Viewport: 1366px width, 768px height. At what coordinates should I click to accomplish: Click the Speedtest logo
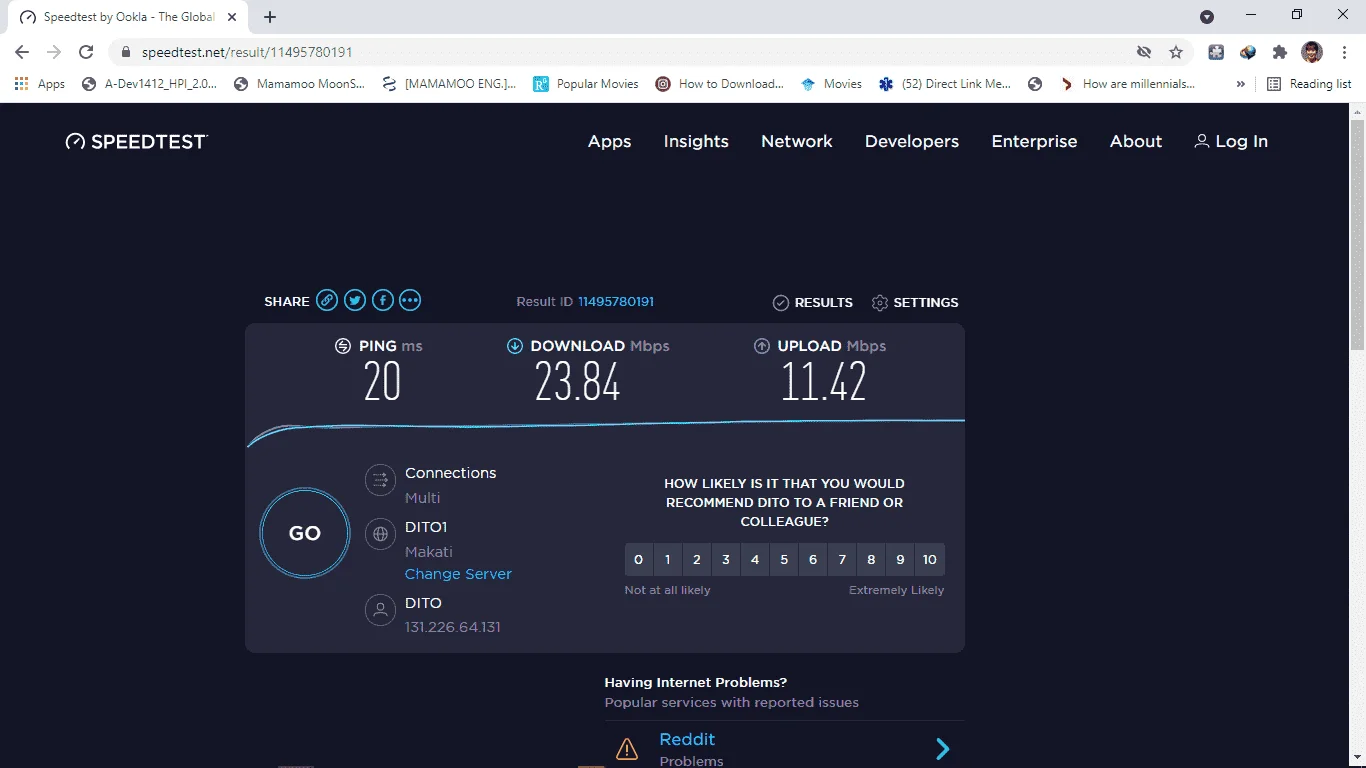pyautogui.click(x=136, y=142)
